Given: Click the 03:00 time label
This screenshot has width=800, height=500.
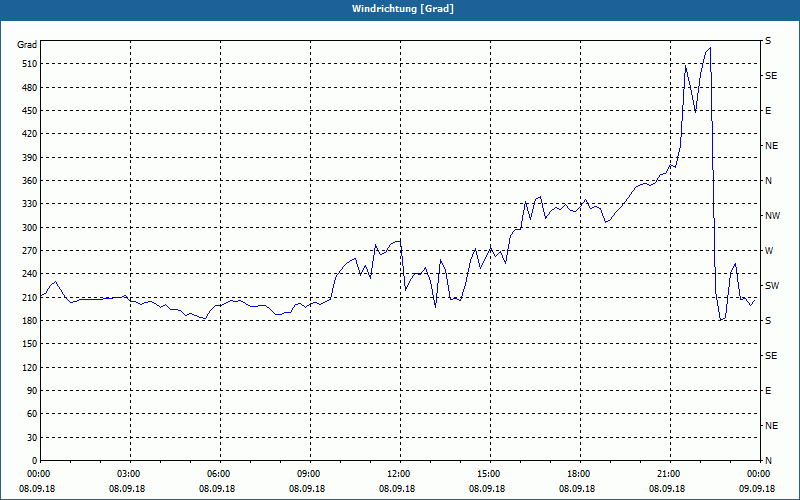Looking at the screenshot, I should pos(128,473).
